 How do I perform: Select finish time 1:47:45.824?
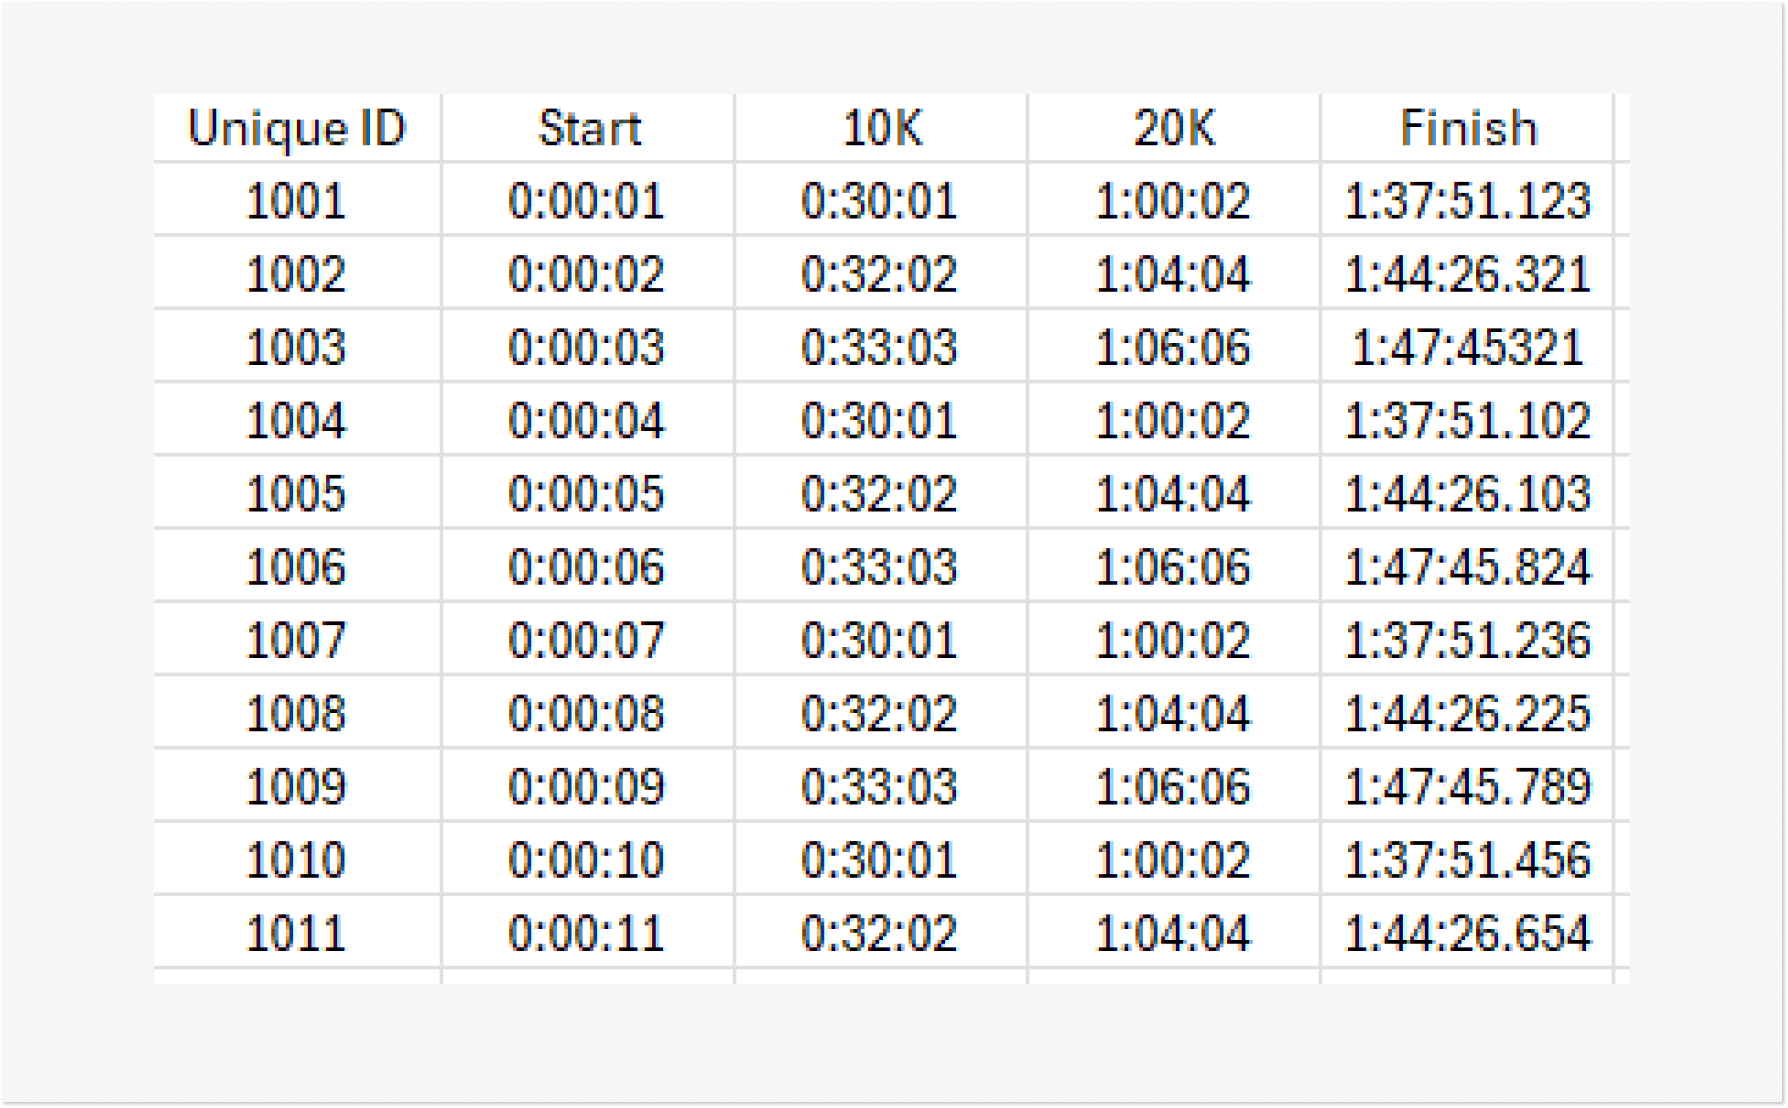click(1467, 566)
